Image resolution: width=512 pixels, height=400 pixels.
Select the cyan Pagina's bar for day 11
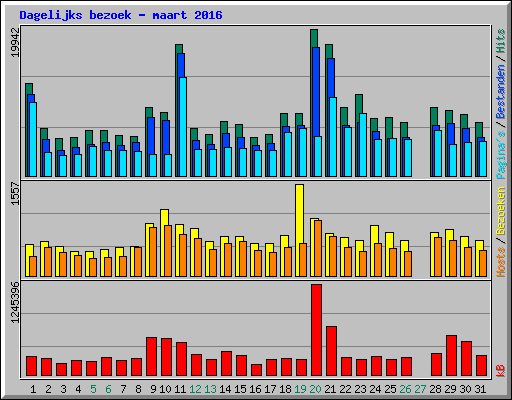(x=183, y=127)
